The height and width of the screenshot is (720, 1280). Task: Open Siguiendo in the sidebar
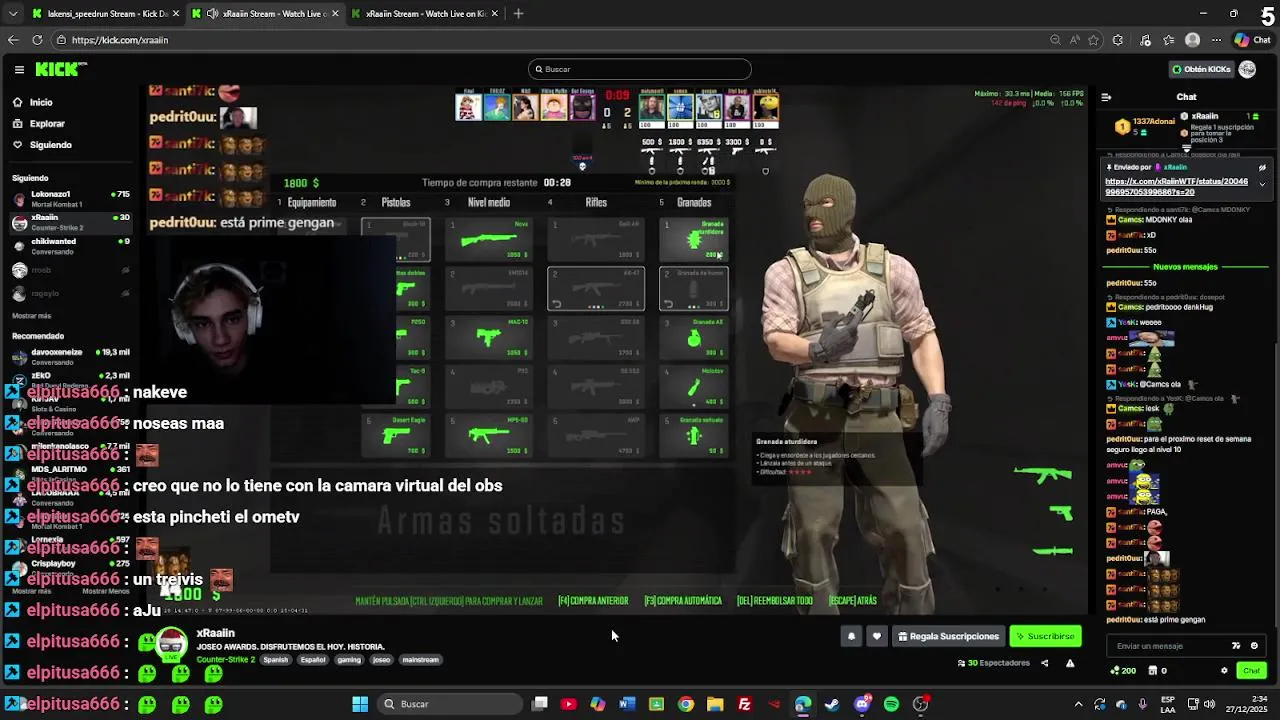tap(50, 144)
